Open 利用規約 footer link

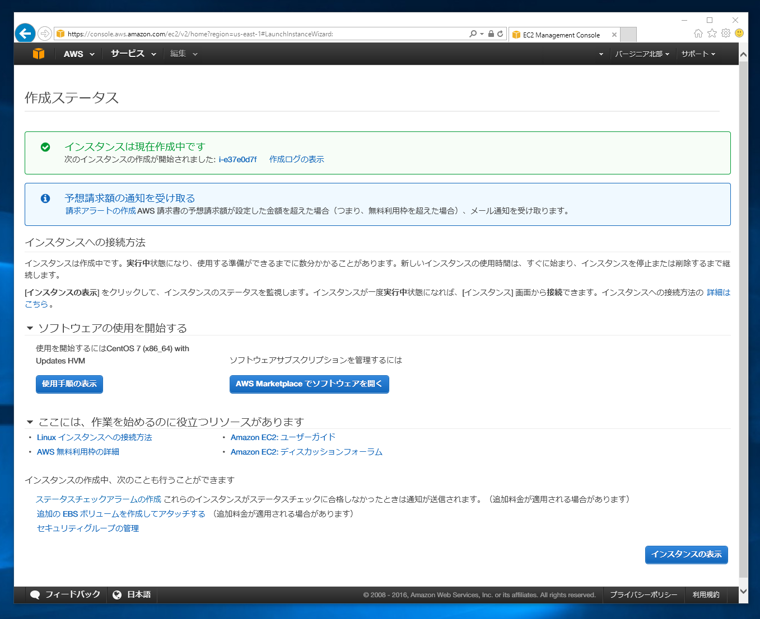[706, 595]
